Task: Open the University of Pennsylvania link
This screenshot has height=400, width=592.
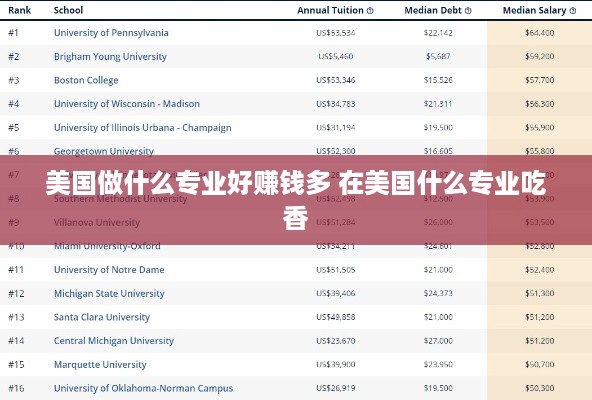Action: 111,33
